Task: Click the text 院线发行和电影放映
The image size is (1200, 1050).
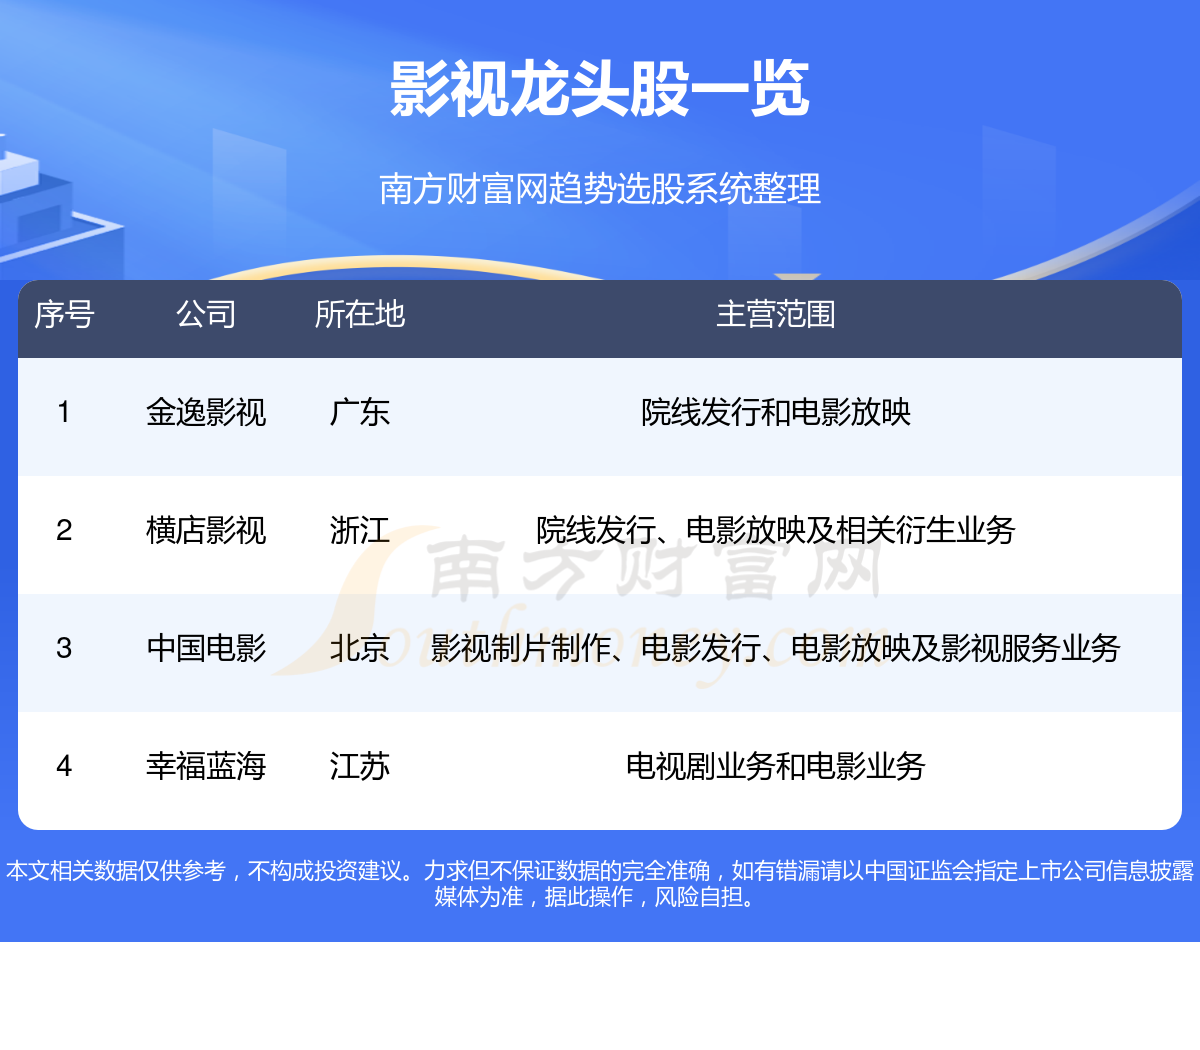Action: pyautogui.click(x=775, y=412)
